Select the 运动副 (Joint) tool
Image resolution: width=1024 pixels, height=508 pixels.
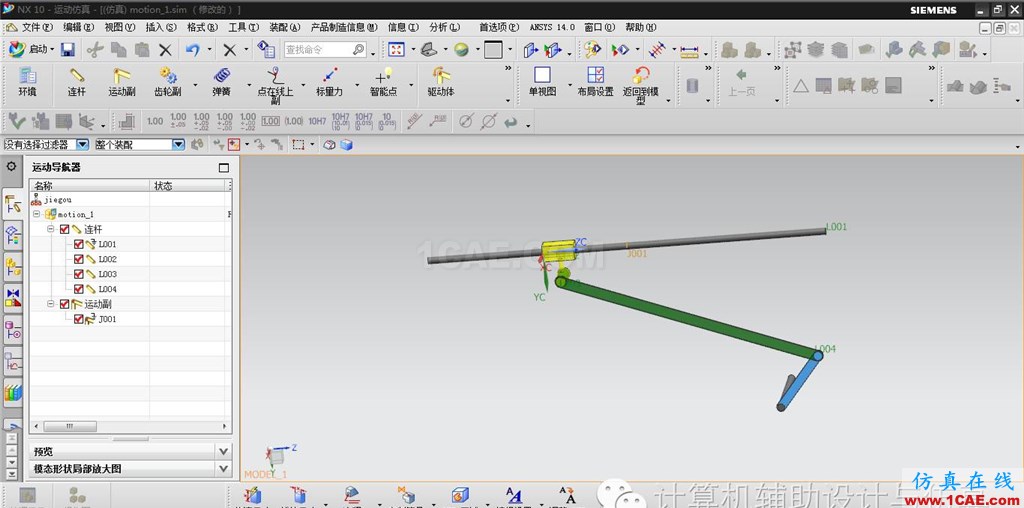[x=121, y=82]
